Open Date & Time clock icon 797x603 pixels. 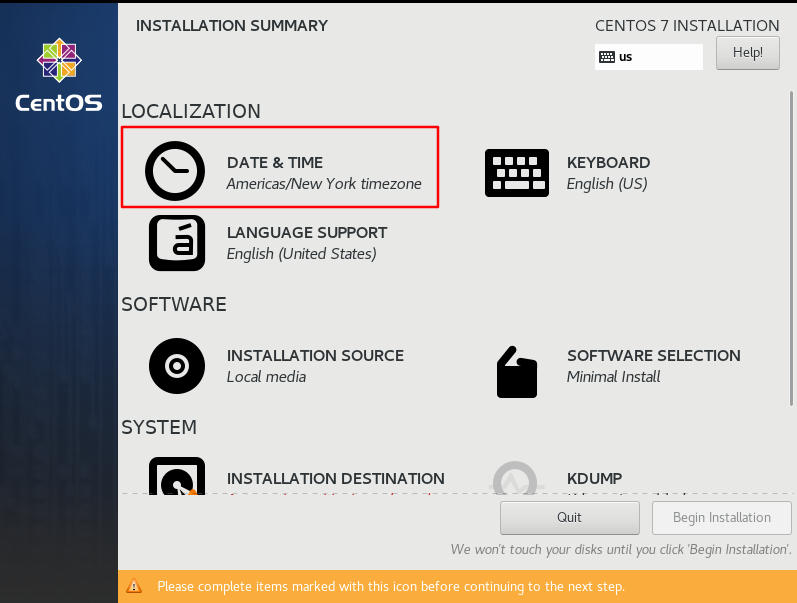[x=175, y=171]
